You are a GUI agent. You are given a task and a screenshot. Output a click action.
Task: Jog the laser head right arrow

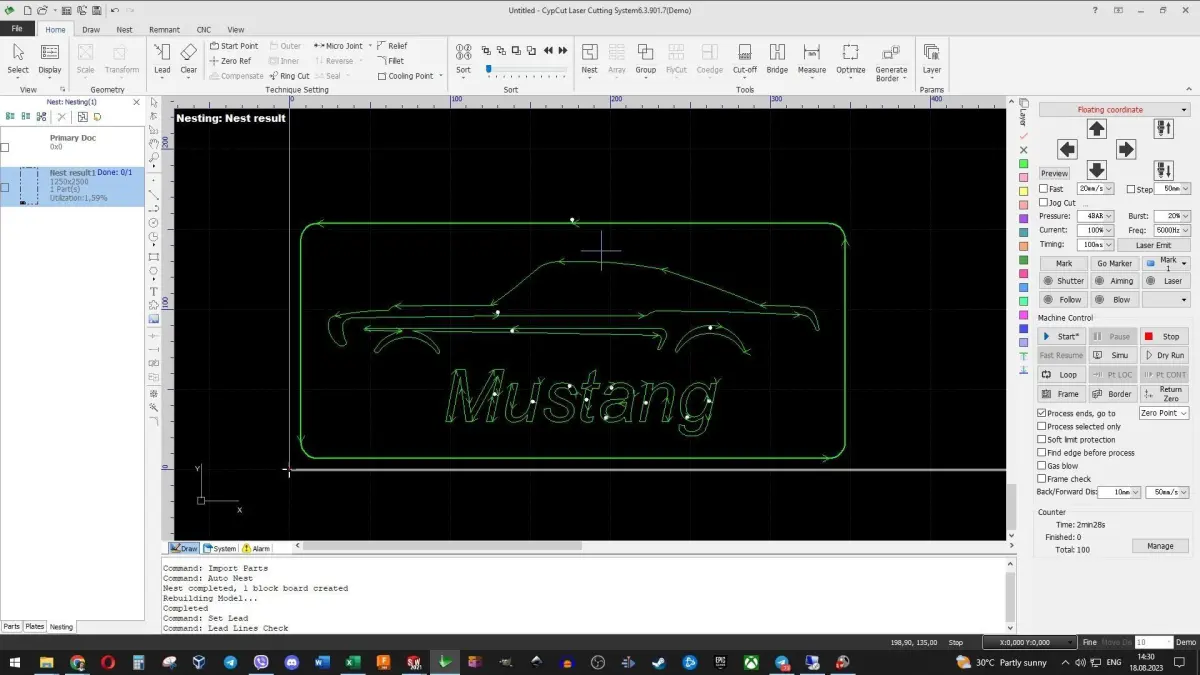click(x=1126, y=150)
